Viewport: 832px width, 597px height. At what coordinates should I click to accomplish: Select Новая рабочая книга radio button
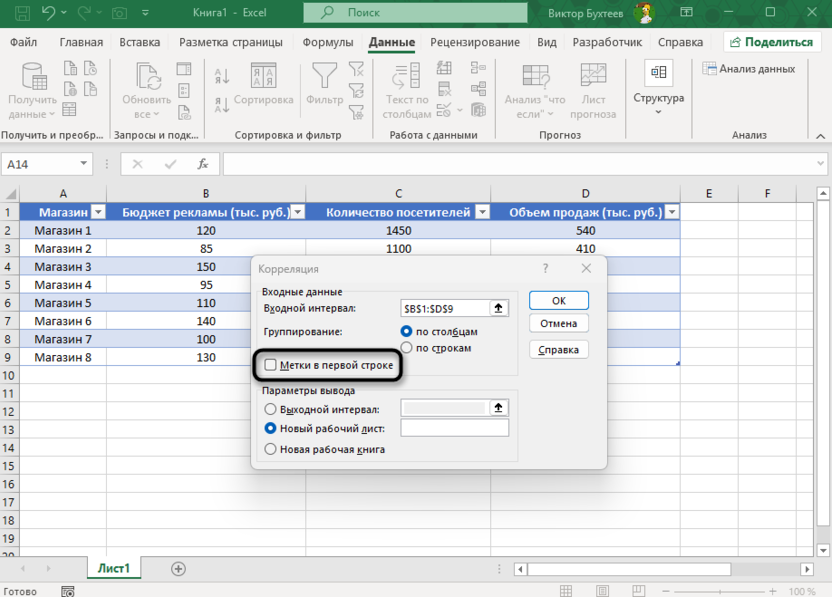point(271,449)
